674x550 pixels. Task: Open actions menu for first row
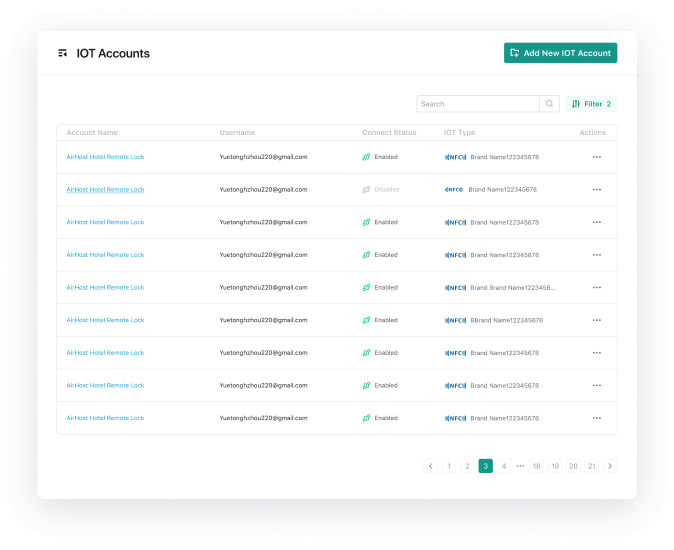point(597,157)
